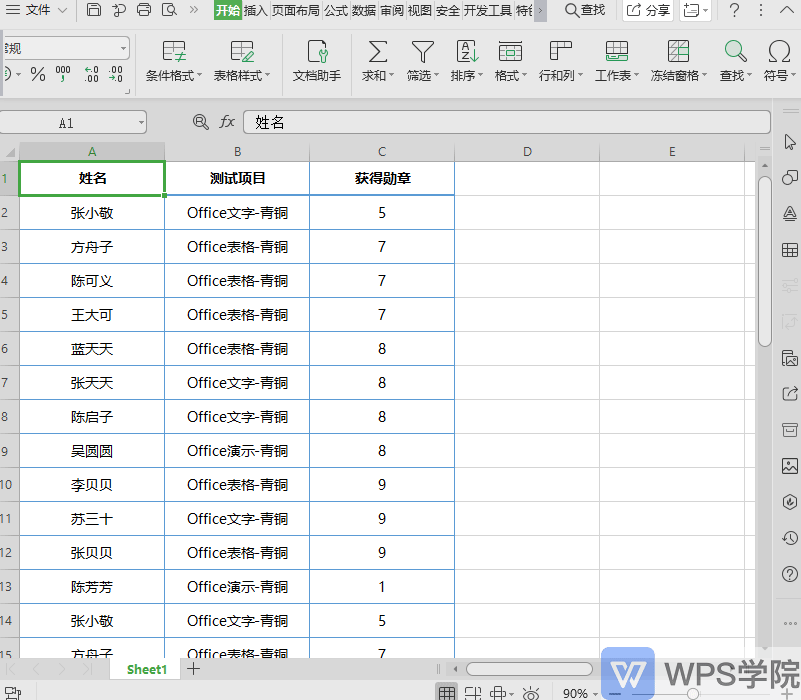Select the cell with 吴圆圆
Image resolution: width=801 pixels, height=700 pixels.
tap(92, 451)
